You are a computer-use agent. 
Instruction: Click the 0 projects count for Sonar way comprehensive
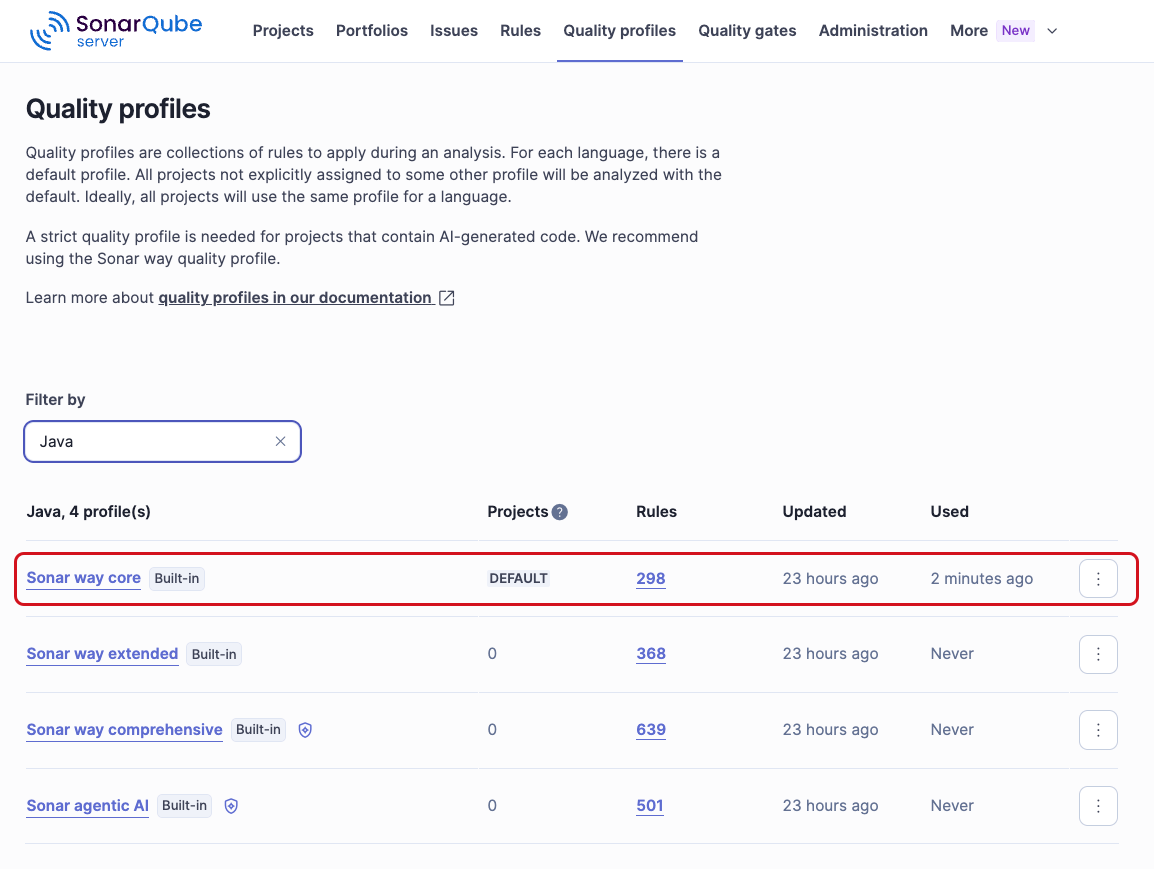pyautogui.click(x=492, y=730)
